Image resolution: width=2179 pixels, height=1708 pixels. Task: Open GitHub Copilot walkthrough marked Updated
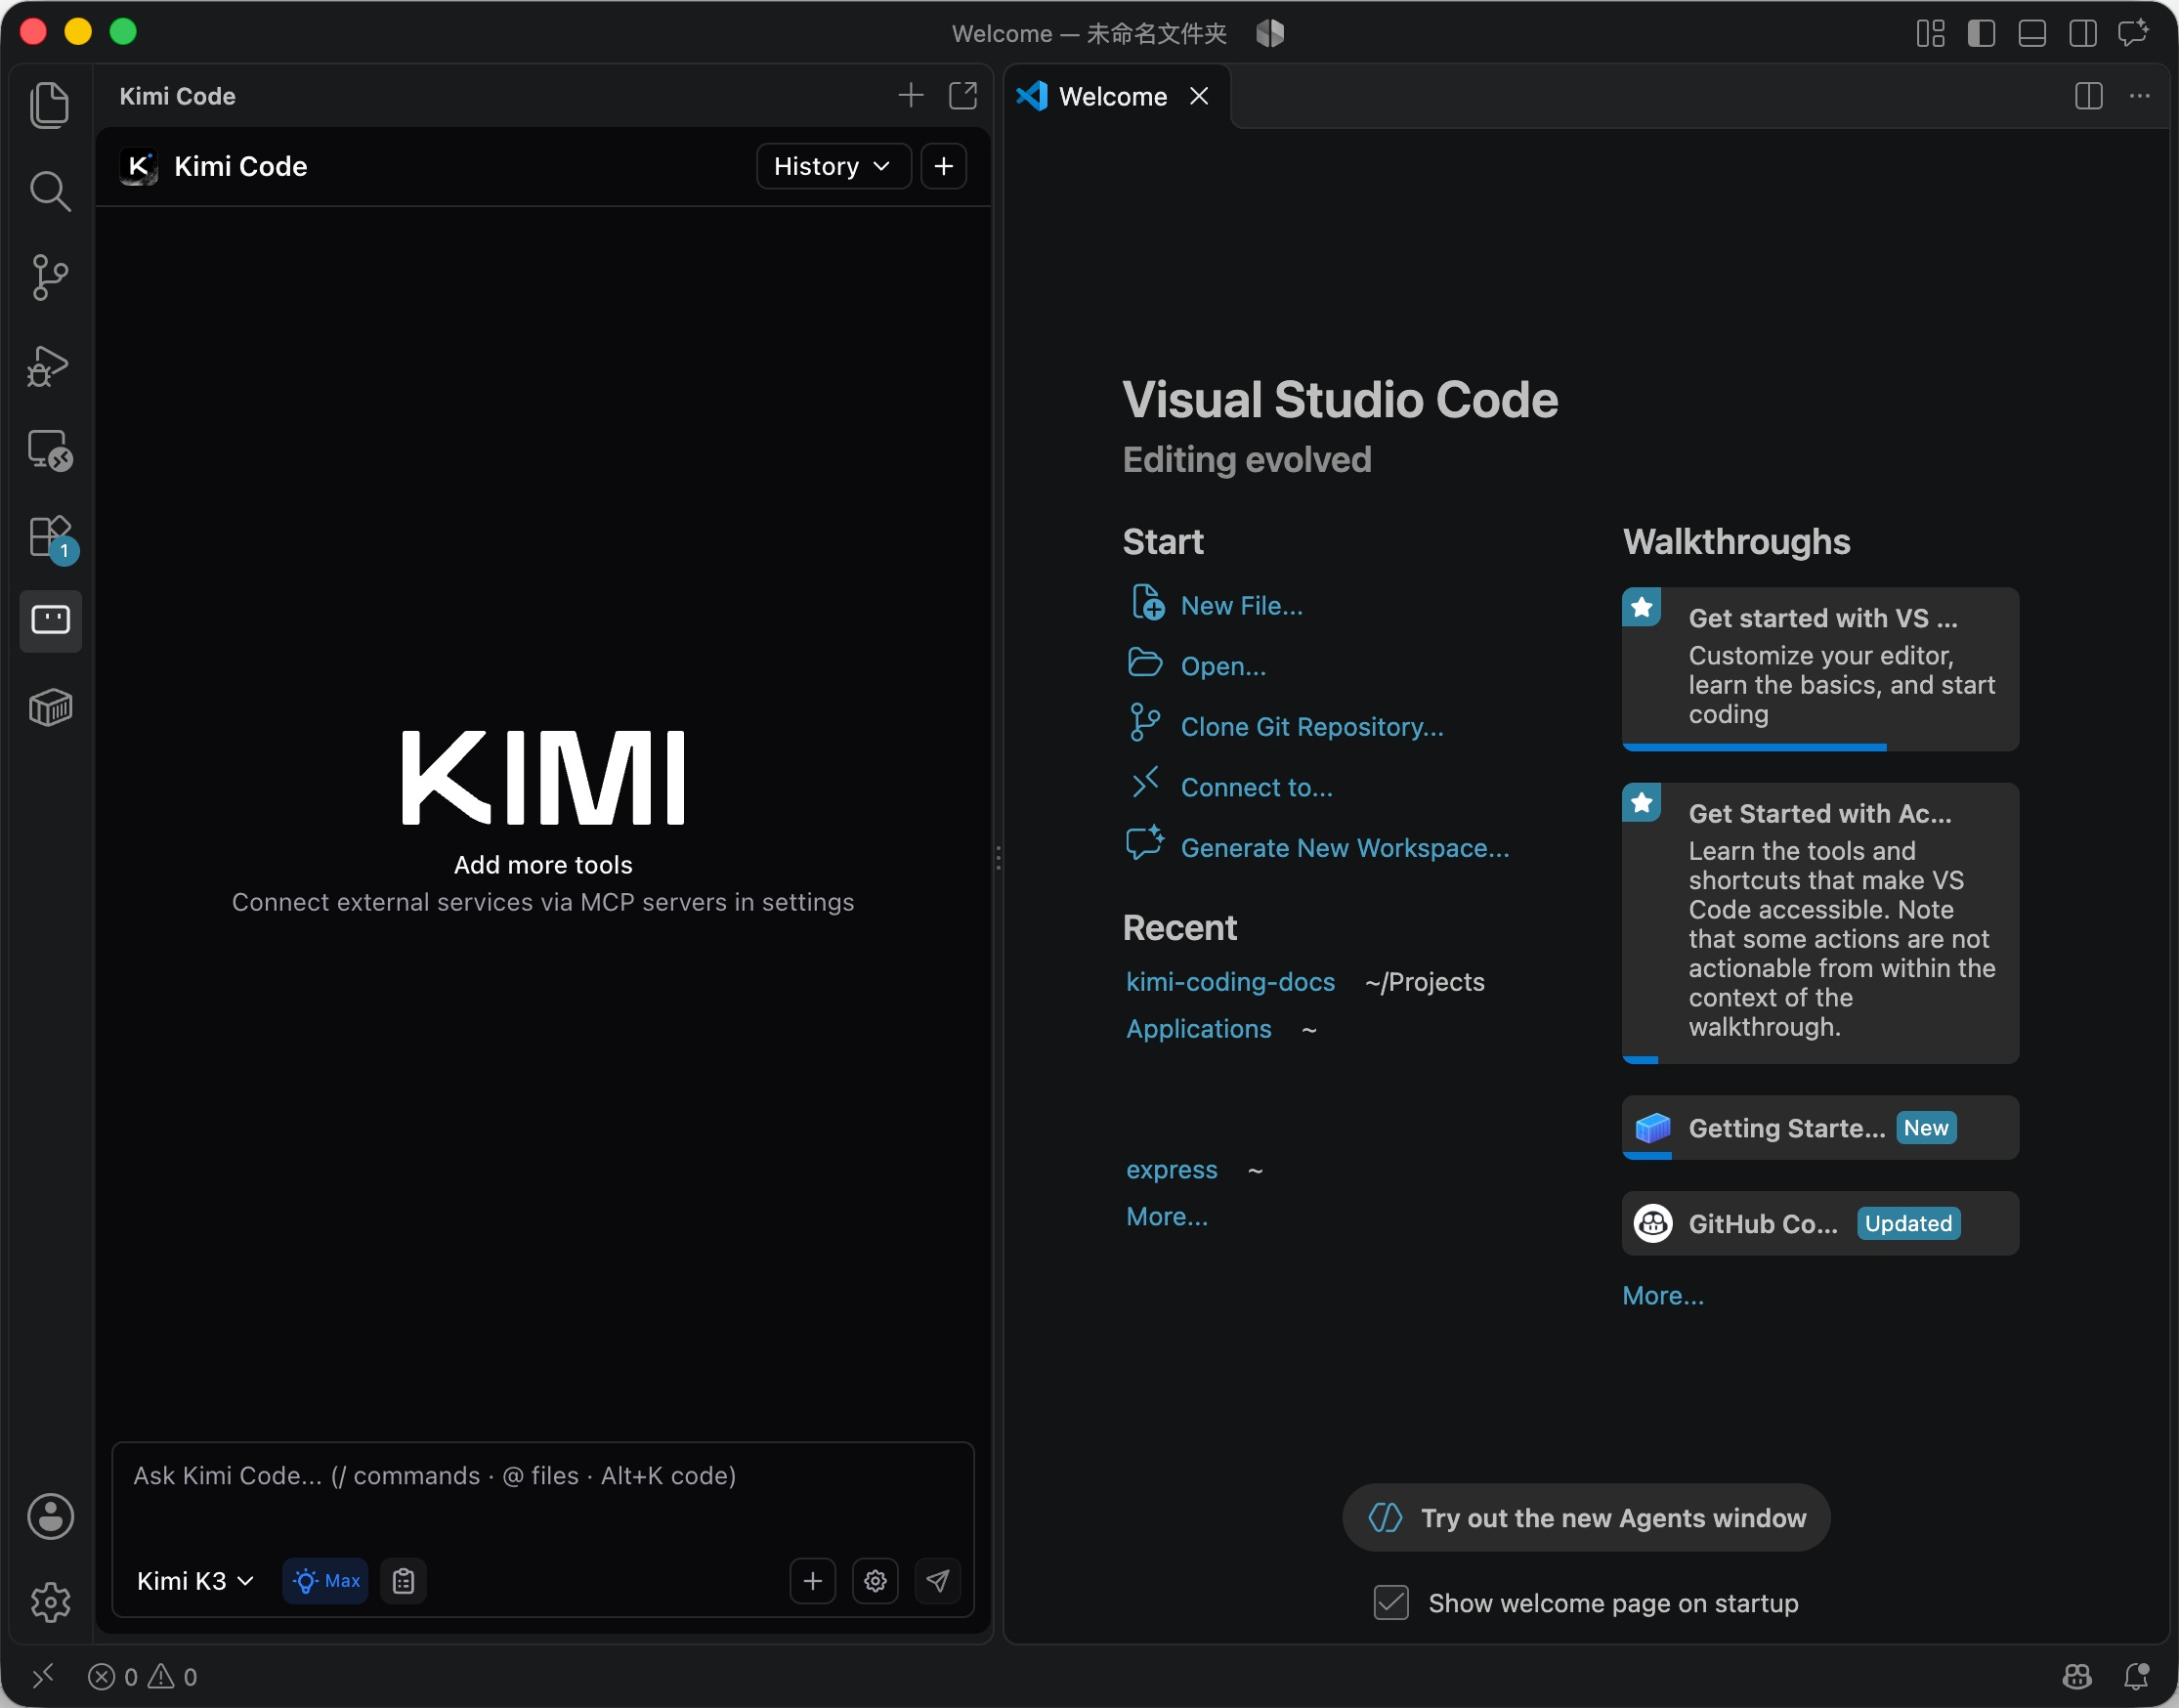point(1820,1224)
